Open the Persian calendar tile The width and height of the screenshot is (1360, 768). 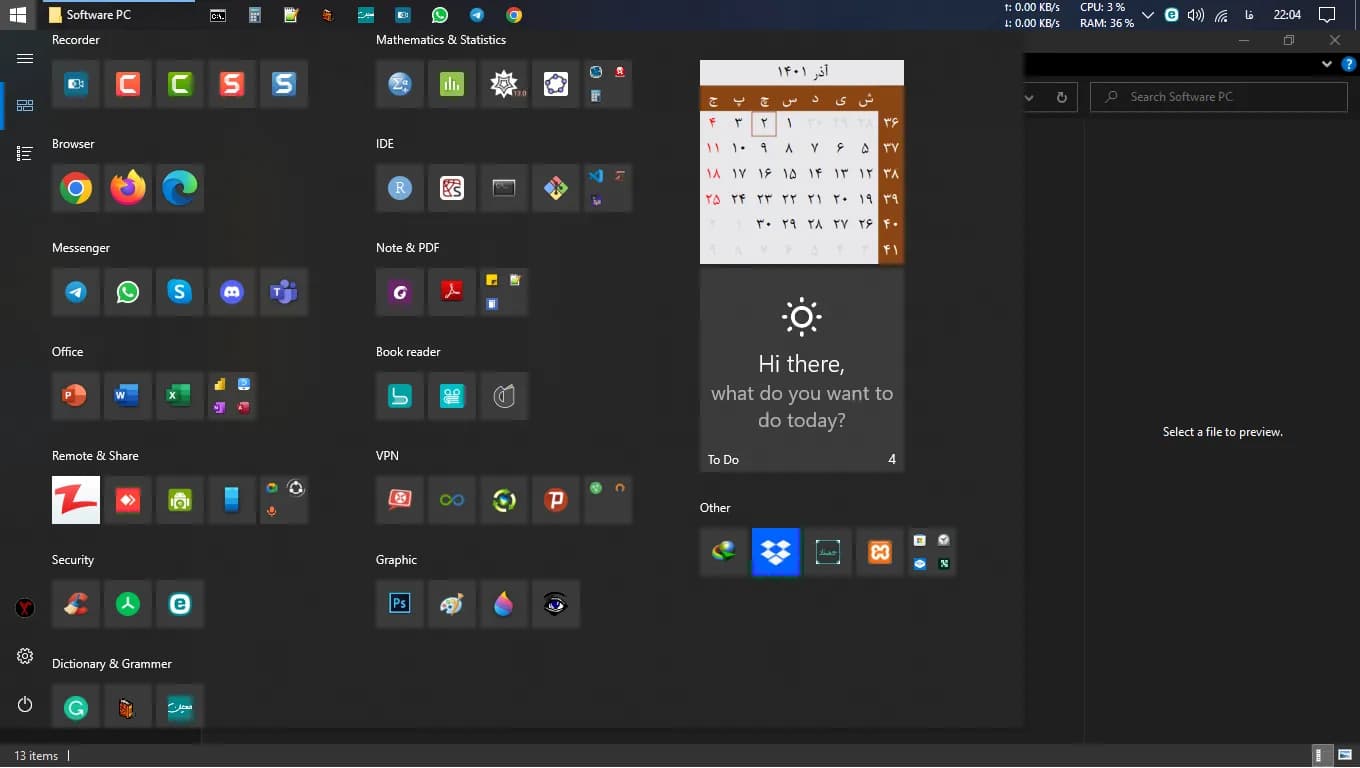click(x=802, y=162)
